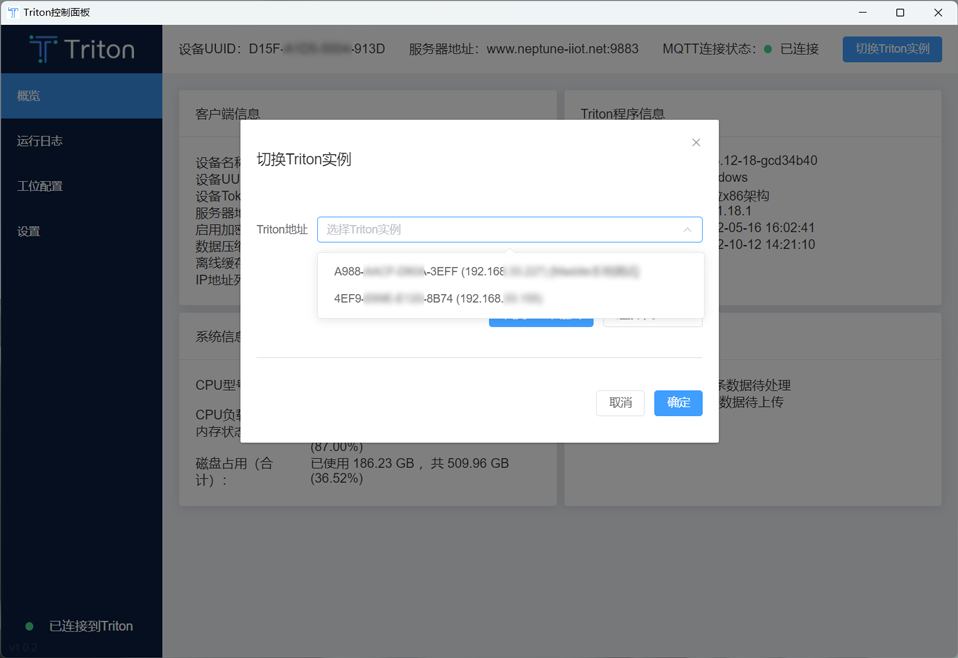958x658 pixels.
Task: Open the 设置 sidebar item
Action: 81,231
